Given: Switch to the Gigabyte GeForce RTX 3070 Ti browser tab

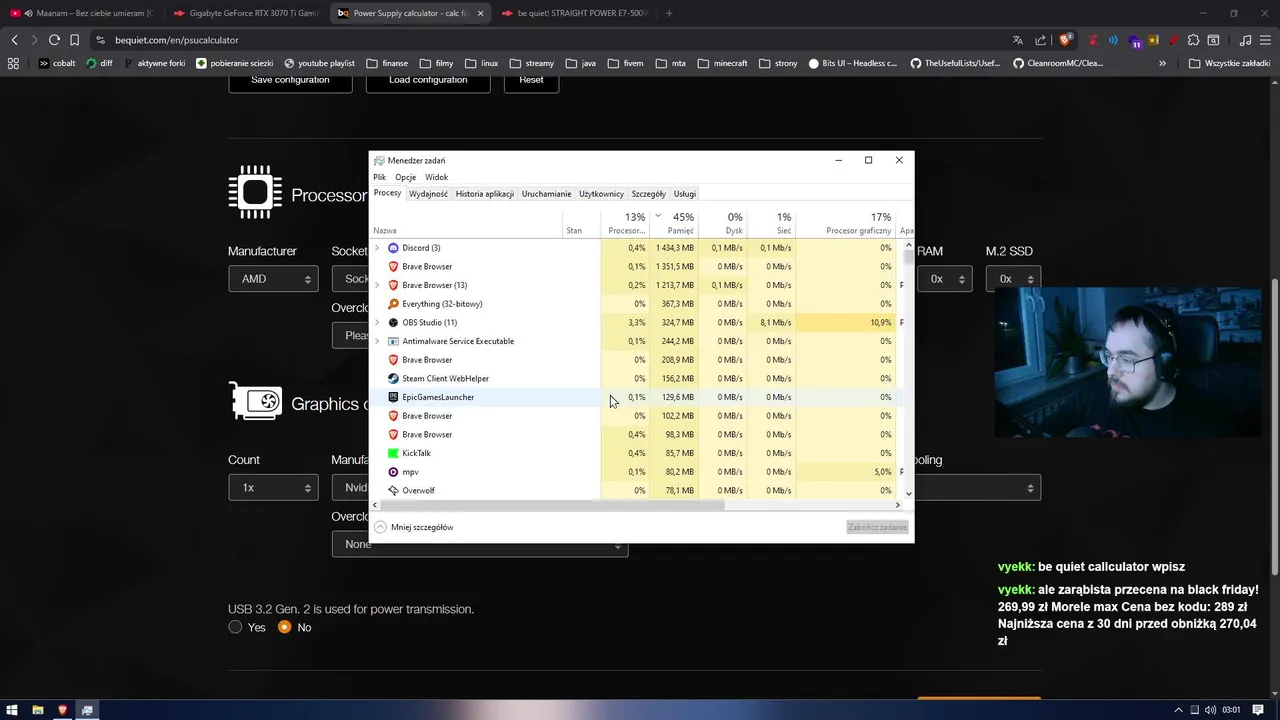Looking at the screenshot, I should tap(245, 13).
